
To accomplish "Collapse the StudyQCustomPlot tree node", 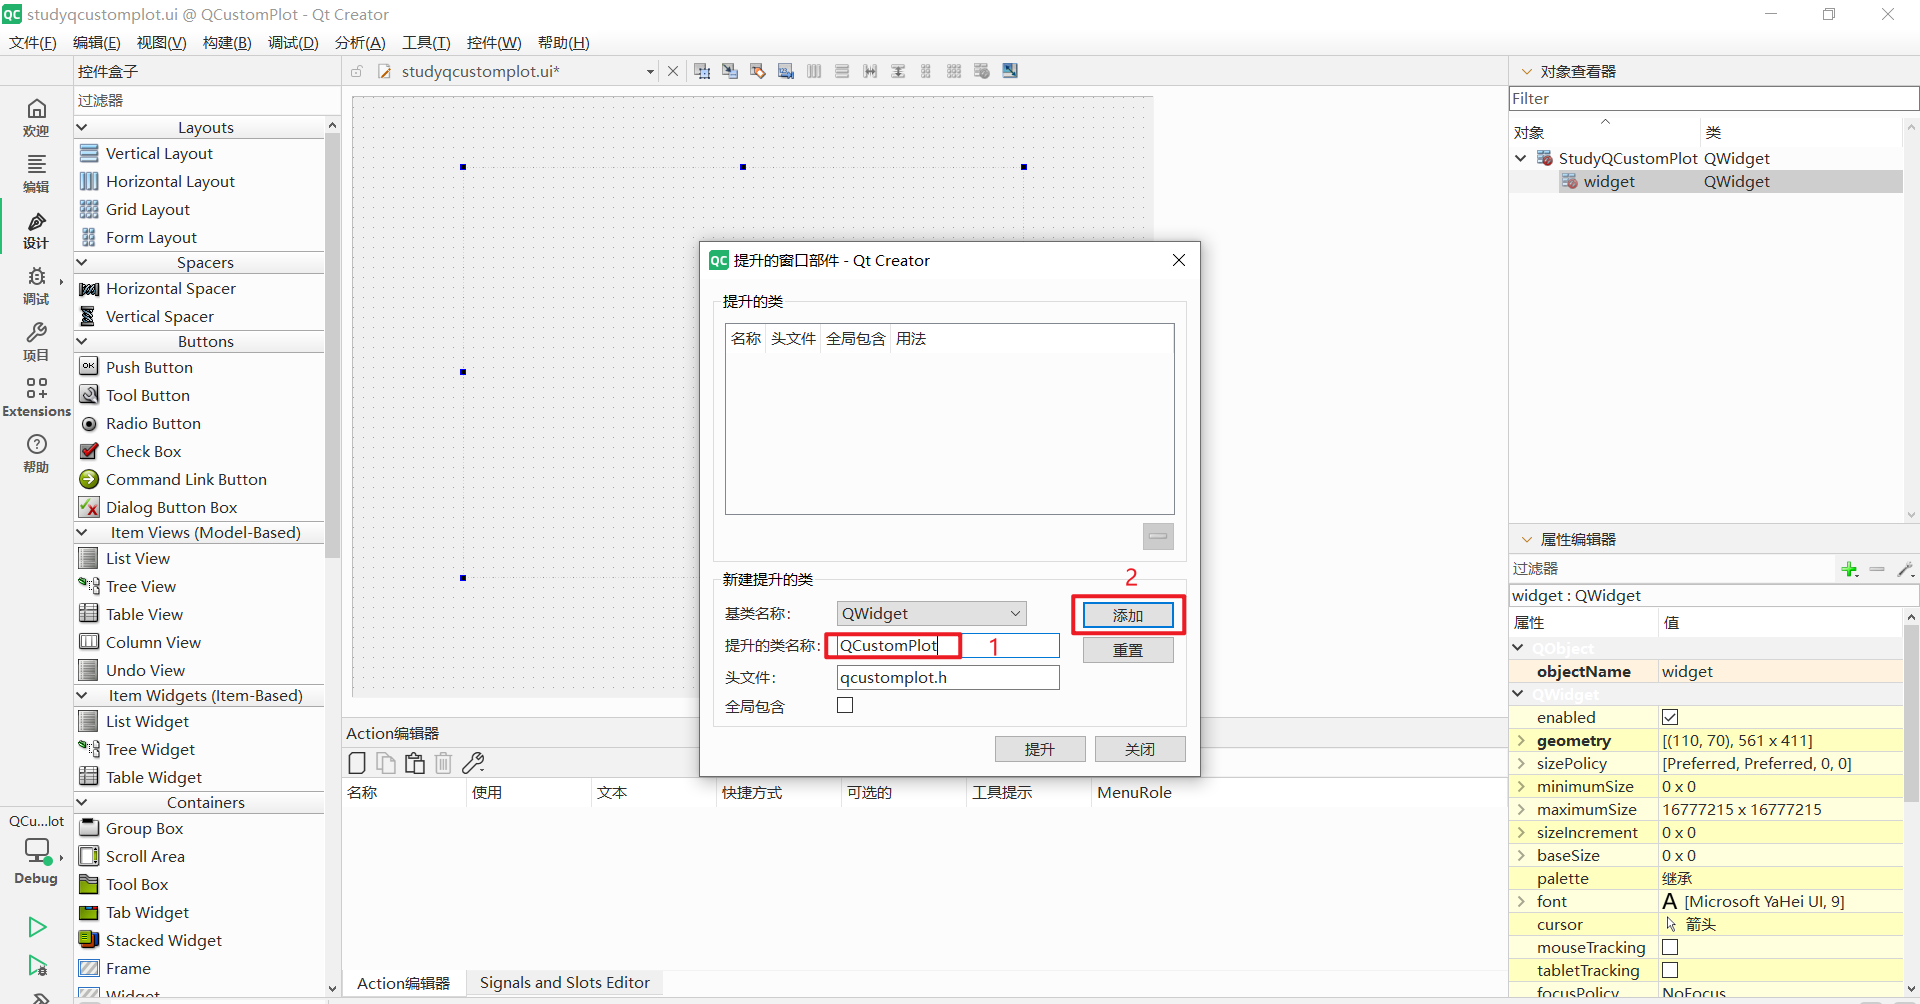I will tap(1521, 158).
